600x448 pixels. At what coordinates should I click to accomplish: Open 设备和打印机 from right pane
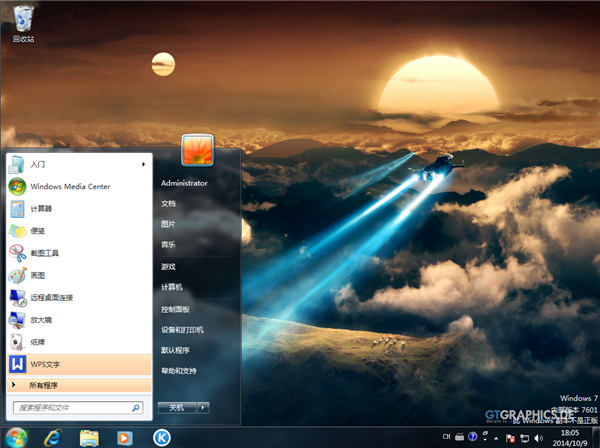tap(182, 329)
